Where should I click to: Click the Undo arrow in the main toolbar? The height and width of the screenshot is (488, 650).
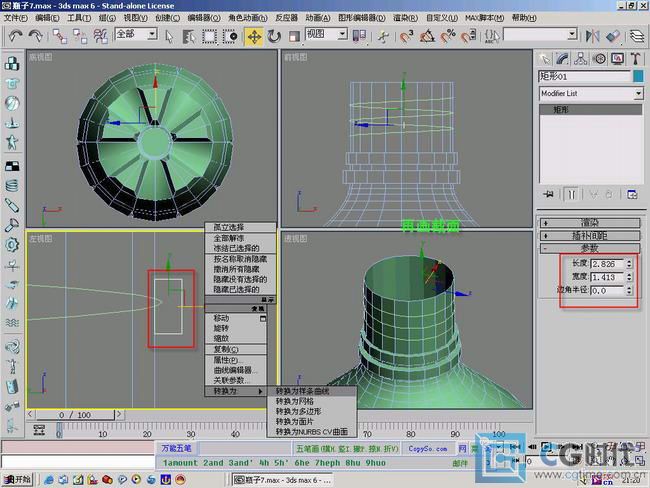pos(15,36)
